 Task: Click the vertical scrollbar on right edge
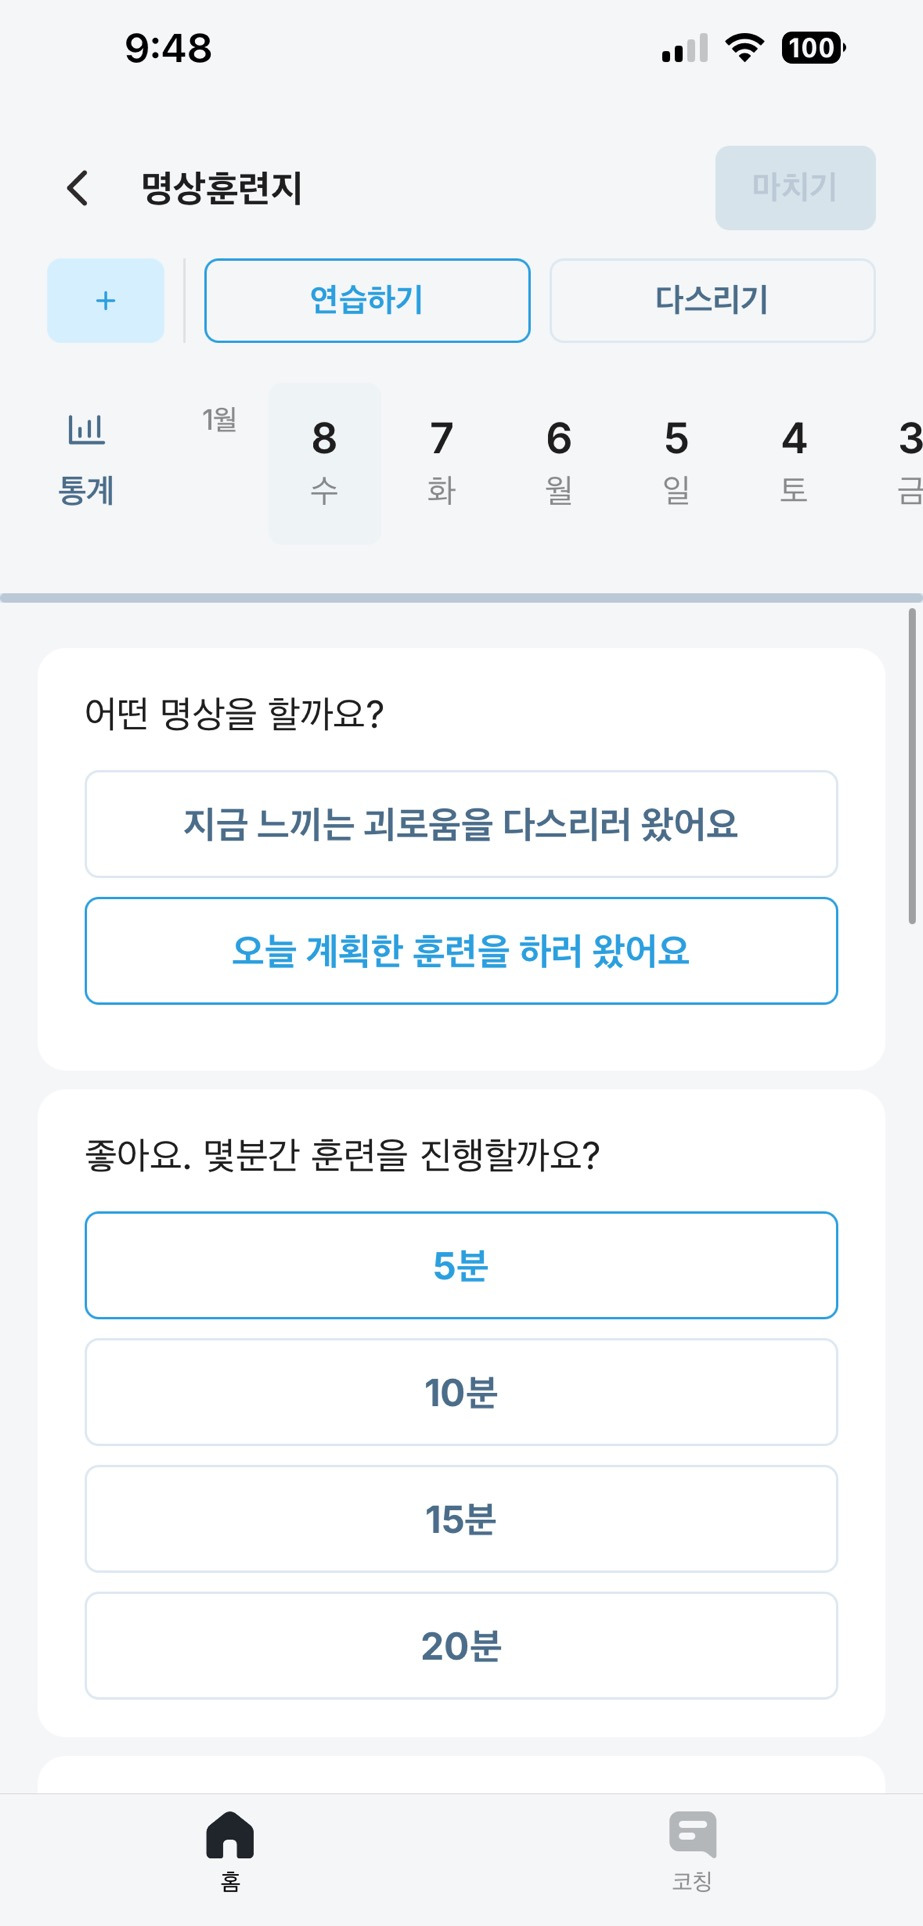pyautogui.click(x=912, y=766)
